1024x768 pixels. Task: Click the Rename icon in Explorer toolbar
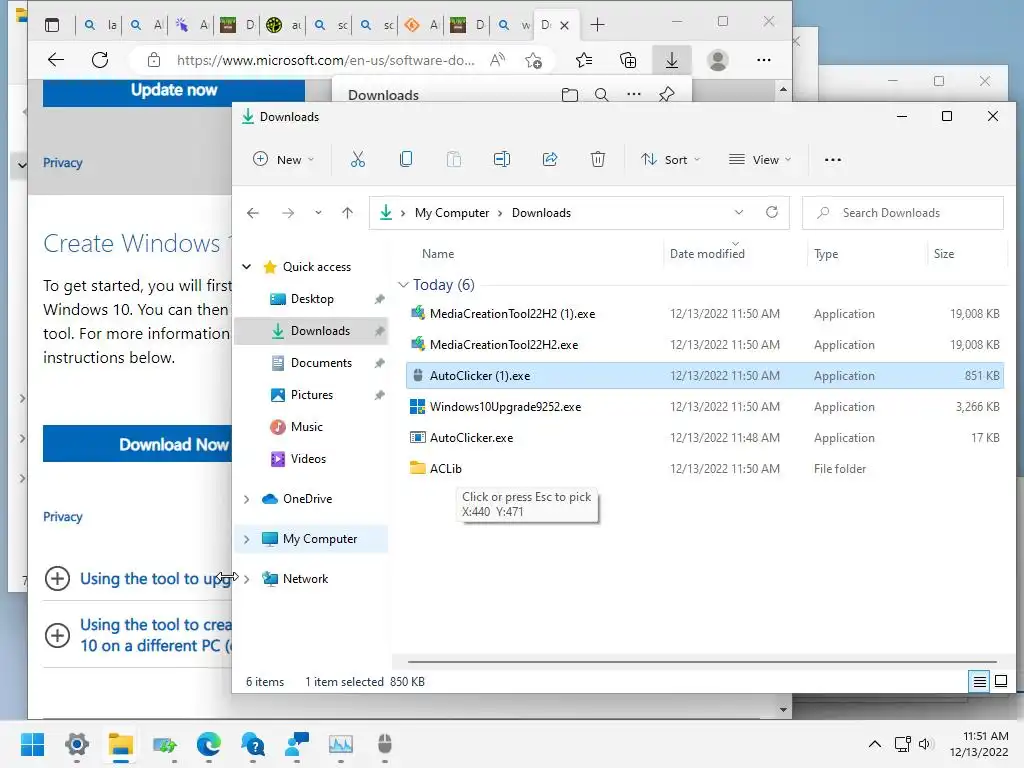point(502,159)
